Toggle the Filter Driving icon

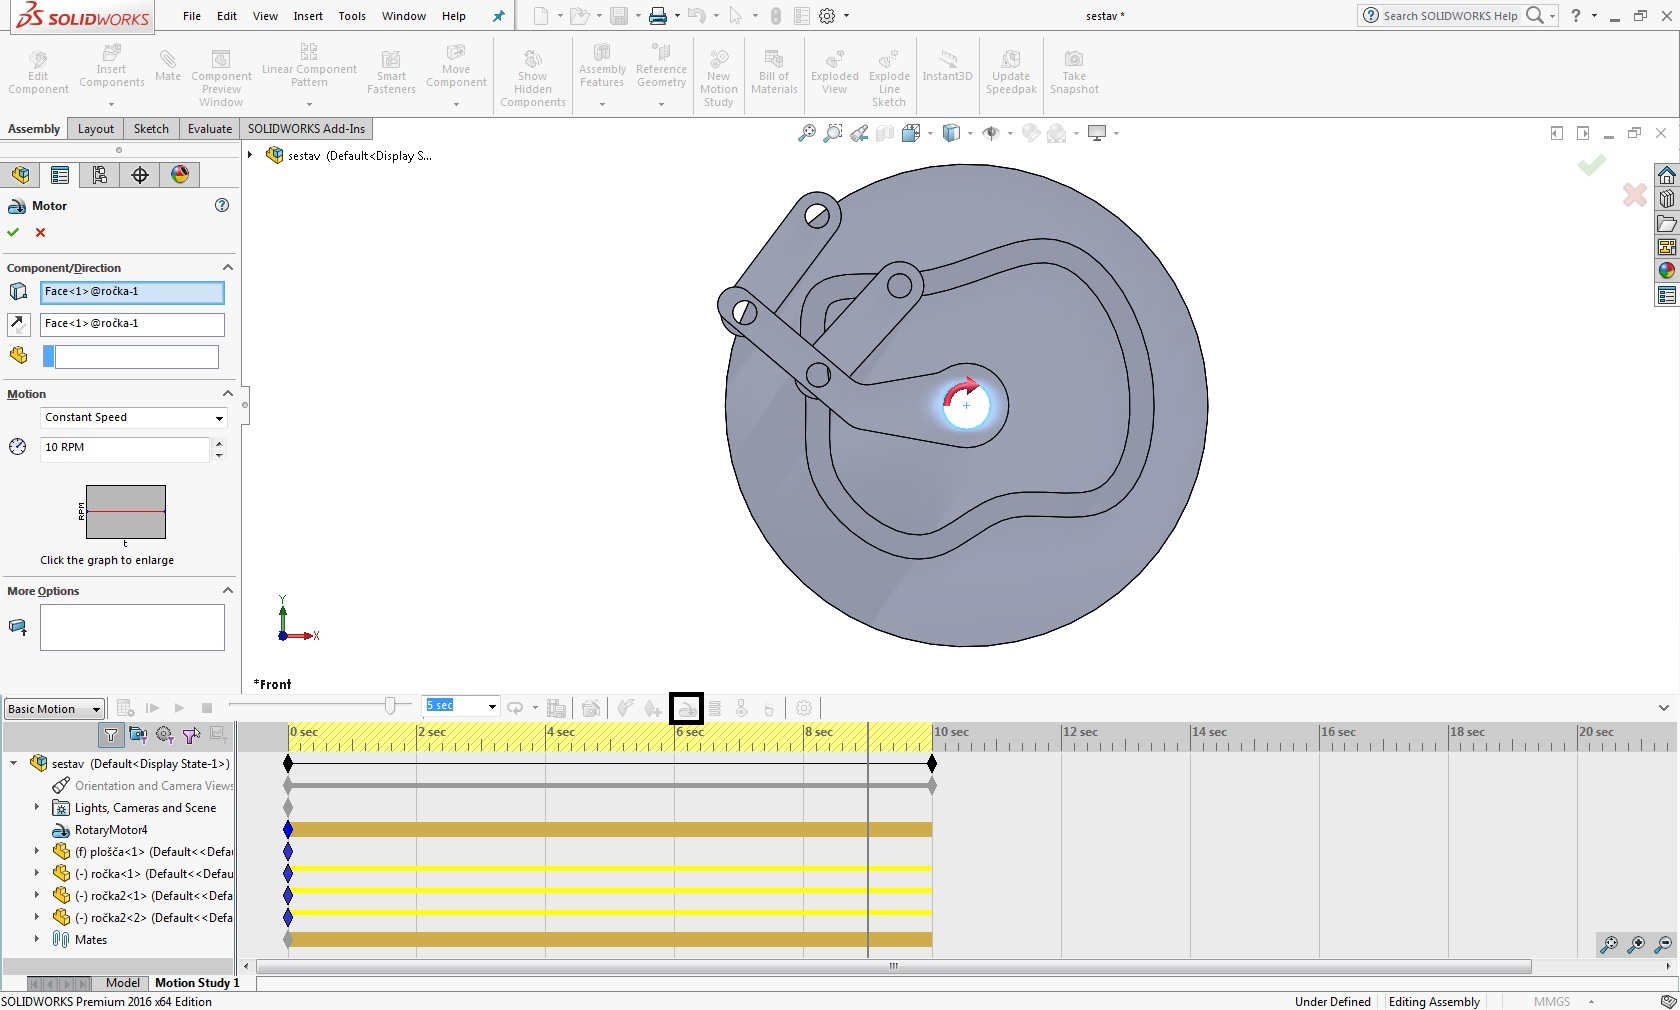point(165,735)
